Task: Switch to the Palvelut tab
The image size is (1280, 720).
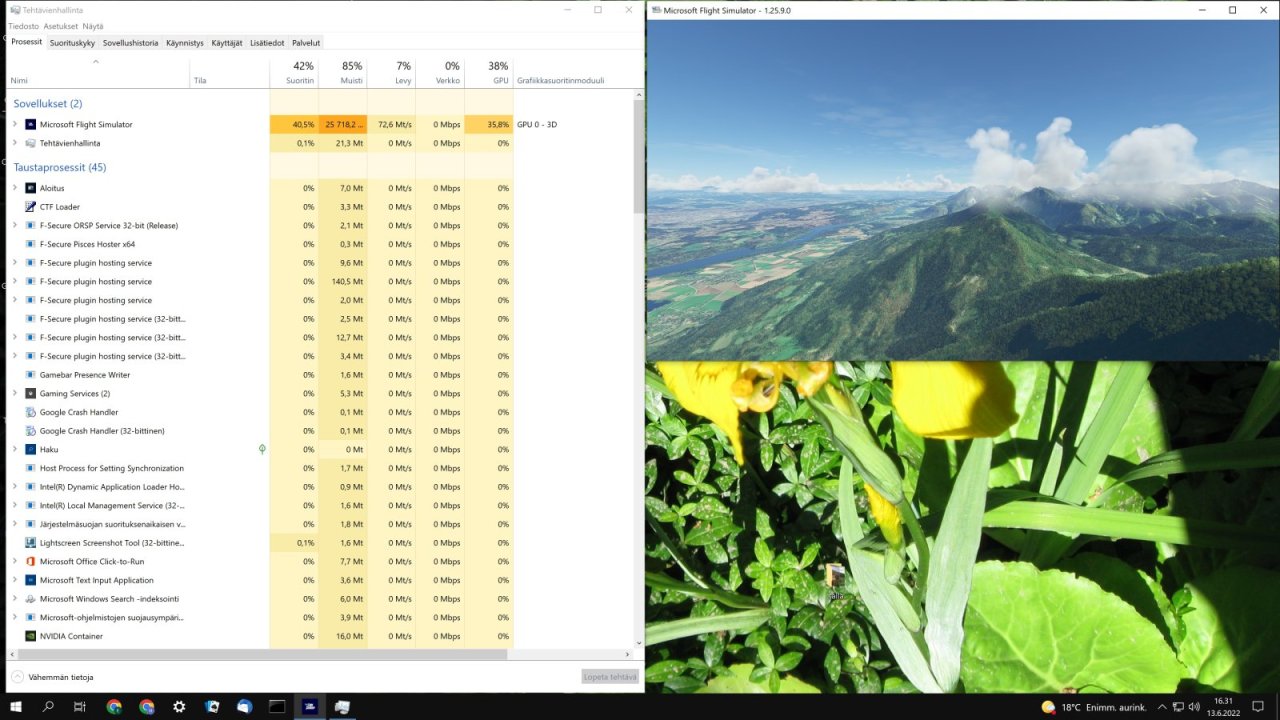Action: (x=306, y=43)
